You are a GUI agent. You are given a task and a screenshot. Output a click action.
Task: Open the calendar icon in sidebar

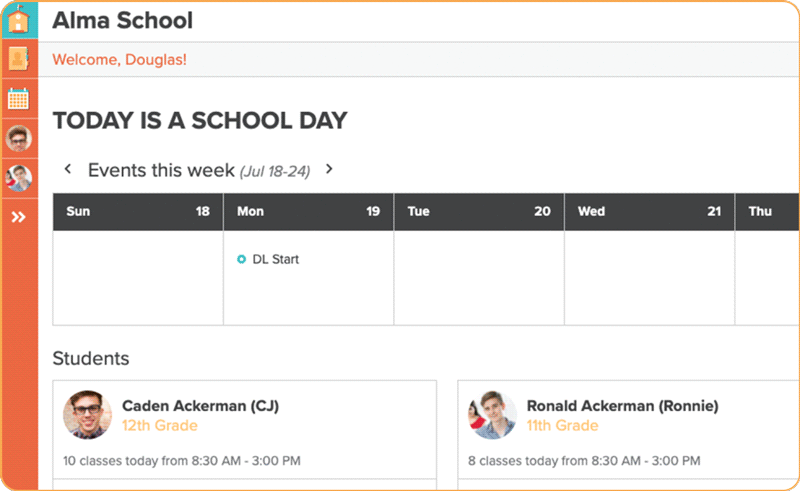point(19,99)
